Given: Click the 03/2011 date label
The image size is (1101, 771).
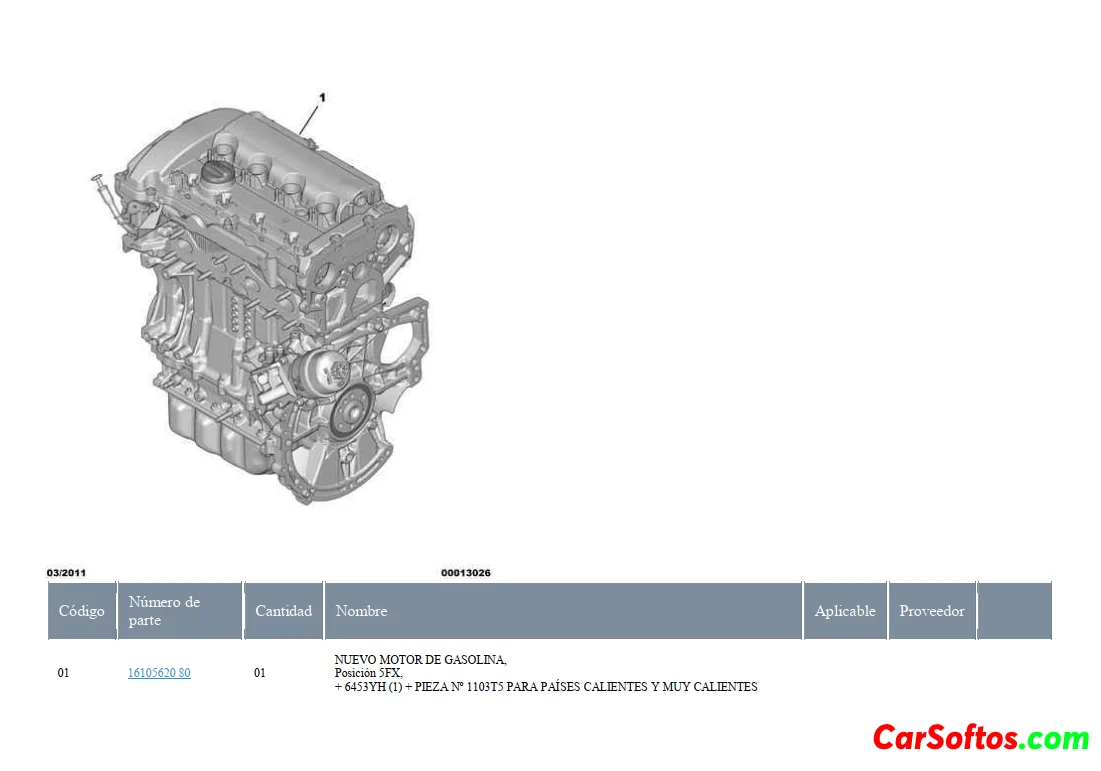Looking at the screenshot, I should [66, 573].
